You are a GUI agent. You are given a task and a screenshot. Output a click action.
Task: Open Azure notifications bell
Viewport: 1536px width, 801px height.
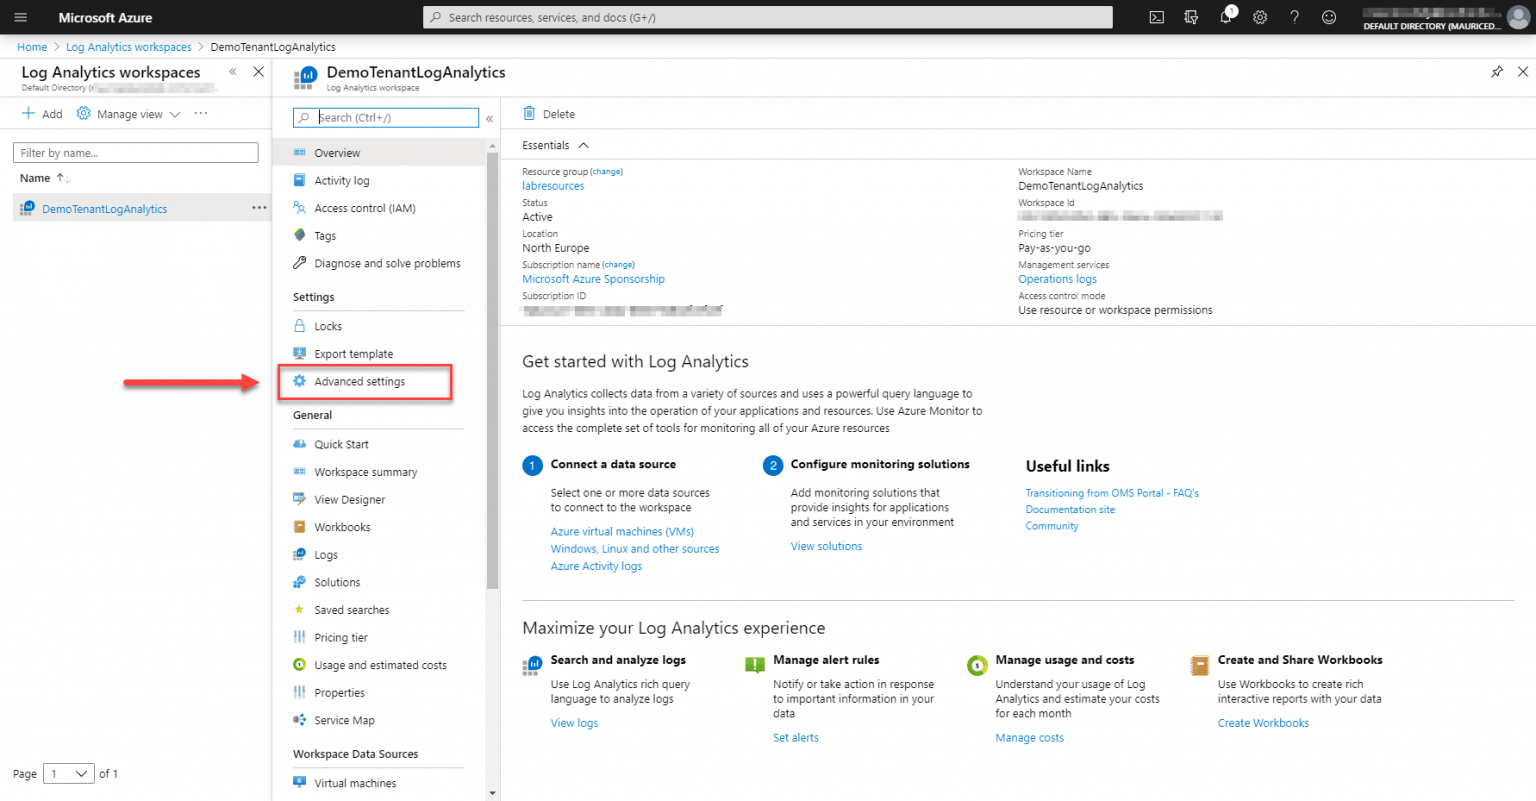pyautogui.click(x=1225, y=17)
